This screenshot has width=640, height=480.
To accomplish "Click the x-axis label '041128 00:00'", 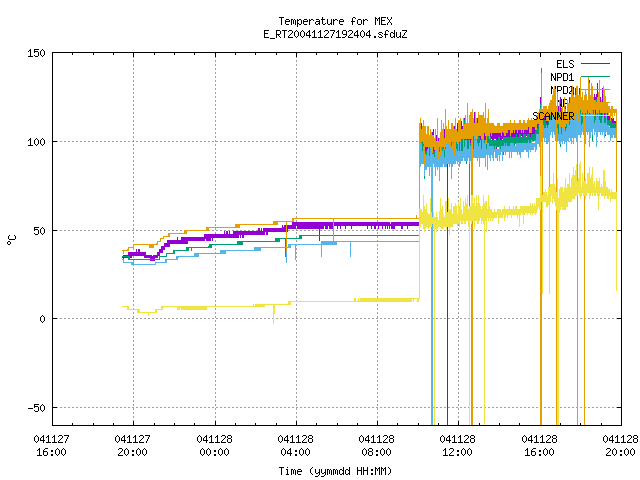I will coord(214,446).
